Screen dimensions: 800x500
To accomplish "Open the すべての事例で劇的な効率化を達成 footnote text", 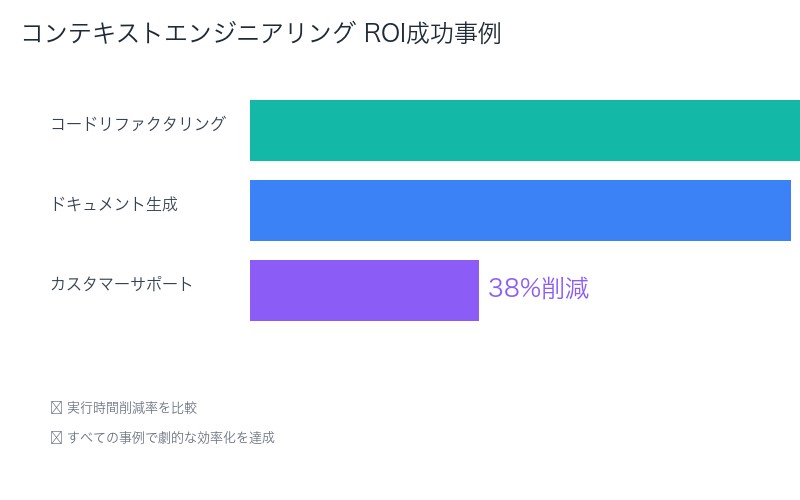I will (170, 438).
